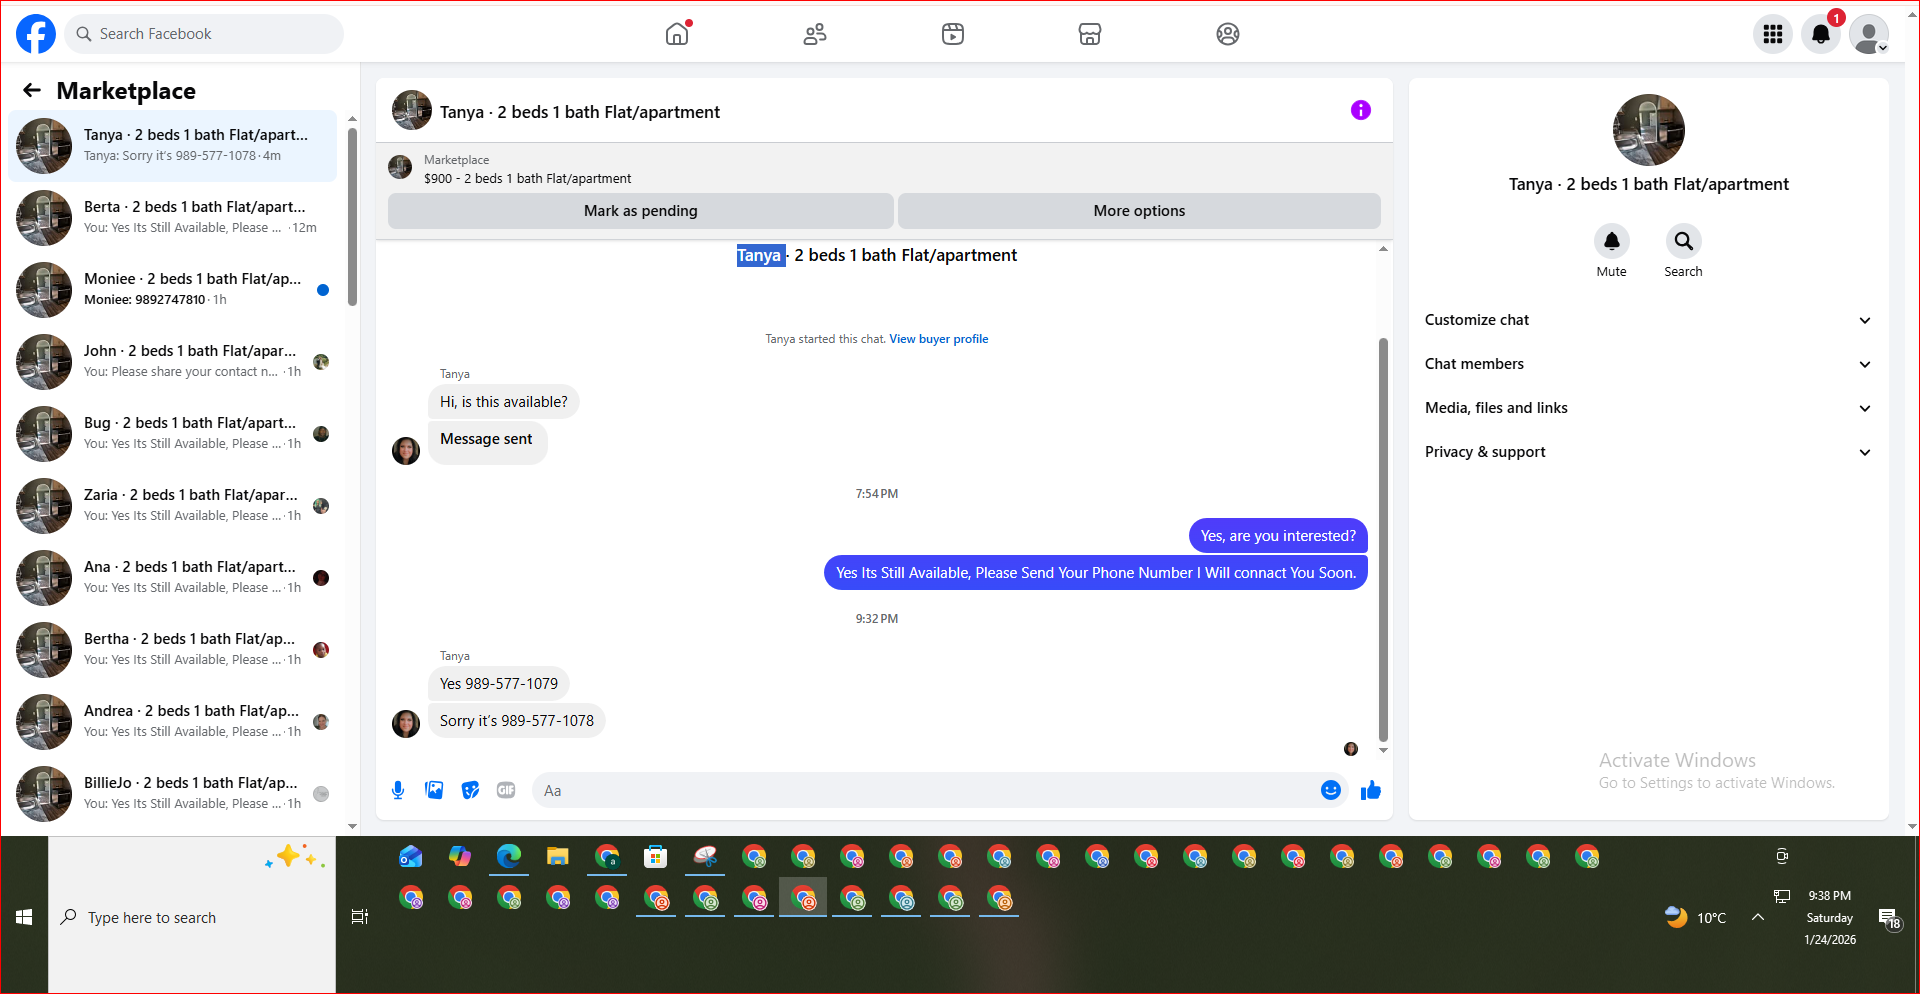Search in conversation magnifier icon

pyautogui.click(x=1684, y=241)
